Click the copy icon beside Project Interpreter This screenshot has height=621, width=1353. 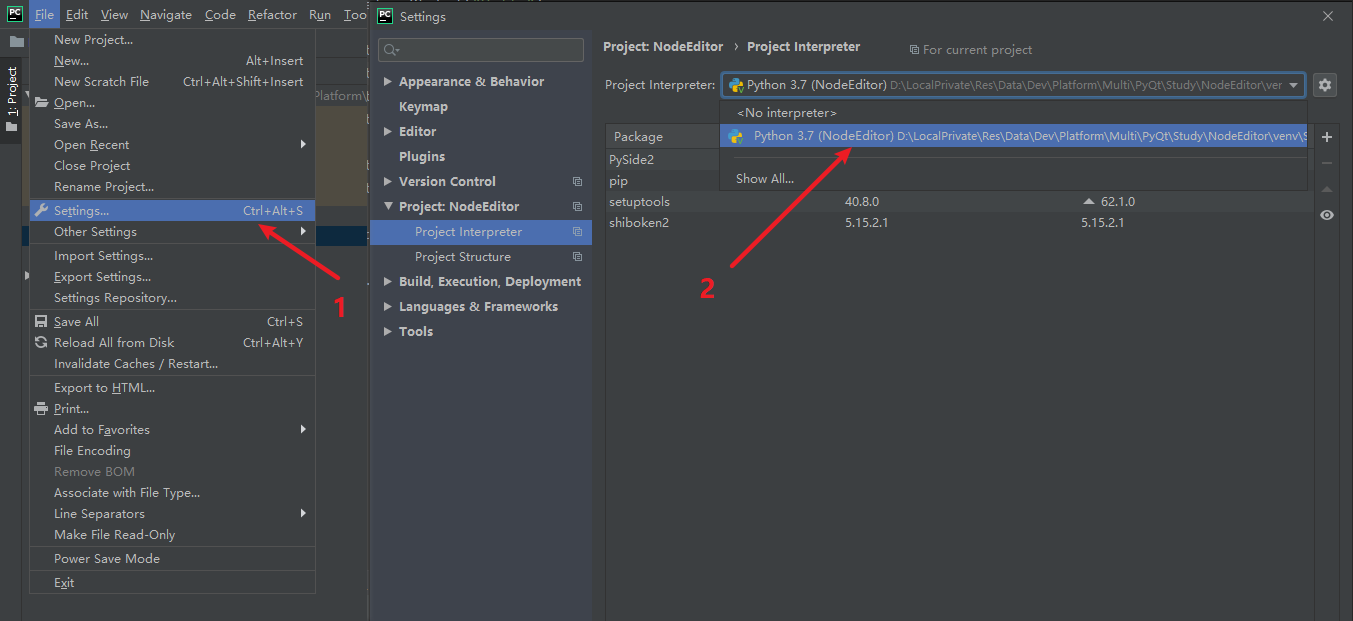[x=577, y=232]
